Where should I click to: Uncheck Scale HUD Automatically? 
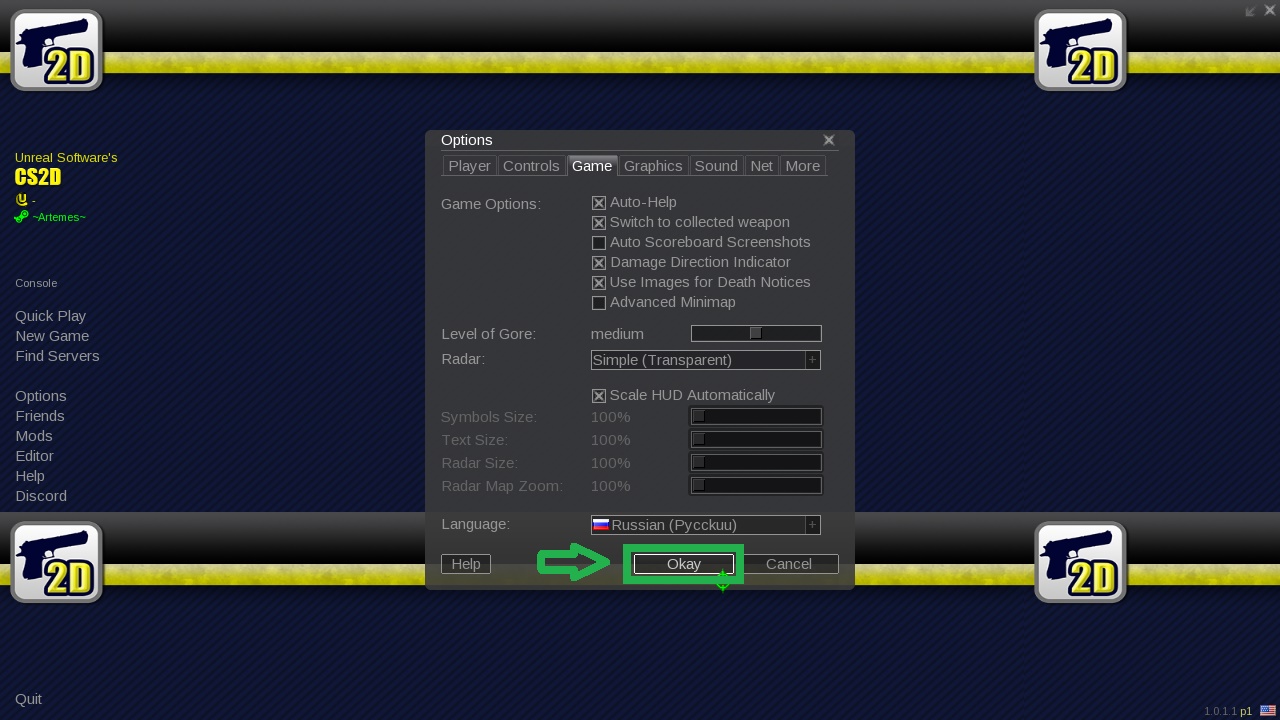click(x=599, y=396)
